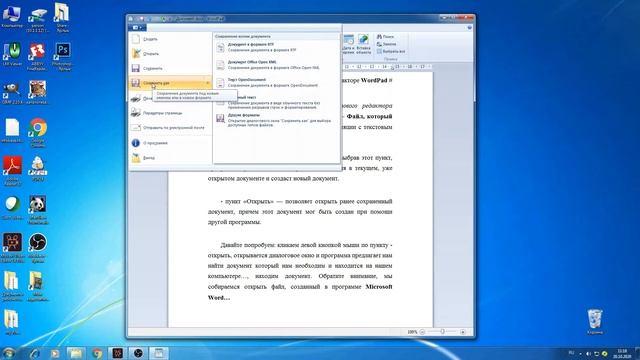Screen dimensions: 640x360
Task: Choose Открыть (Open) in WordPad menu
Action: click(x=170, y=53)
